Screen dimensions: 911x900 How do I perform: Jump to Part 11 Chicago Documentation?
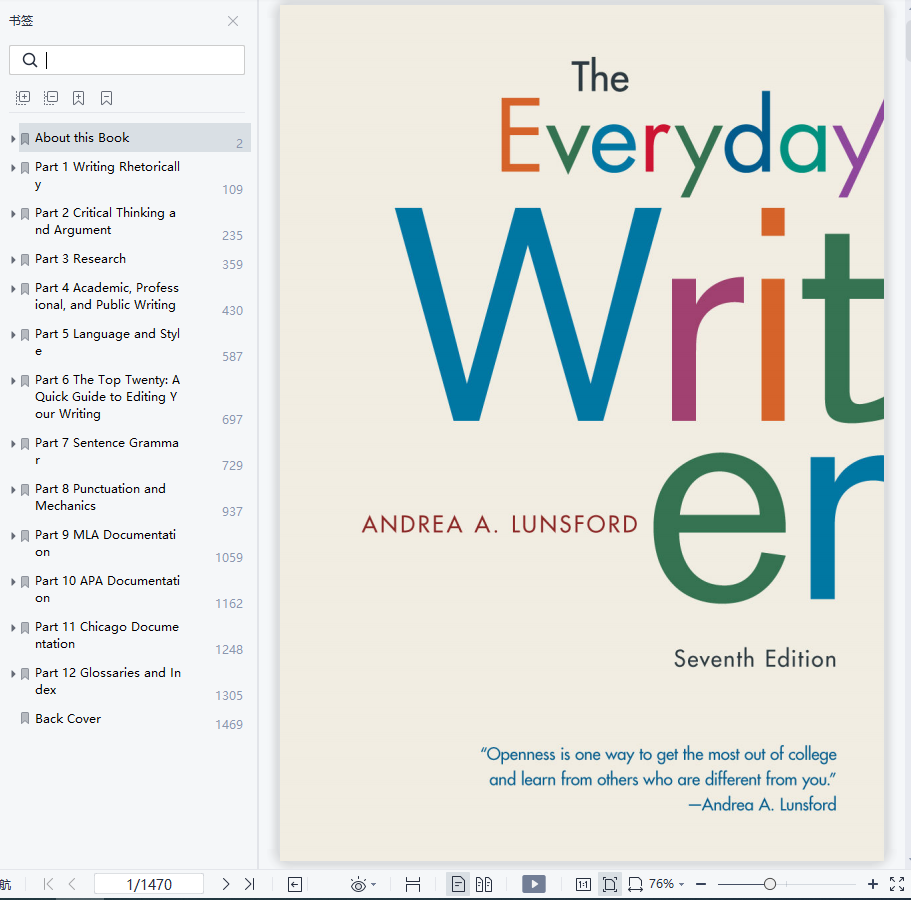(107, 634)
